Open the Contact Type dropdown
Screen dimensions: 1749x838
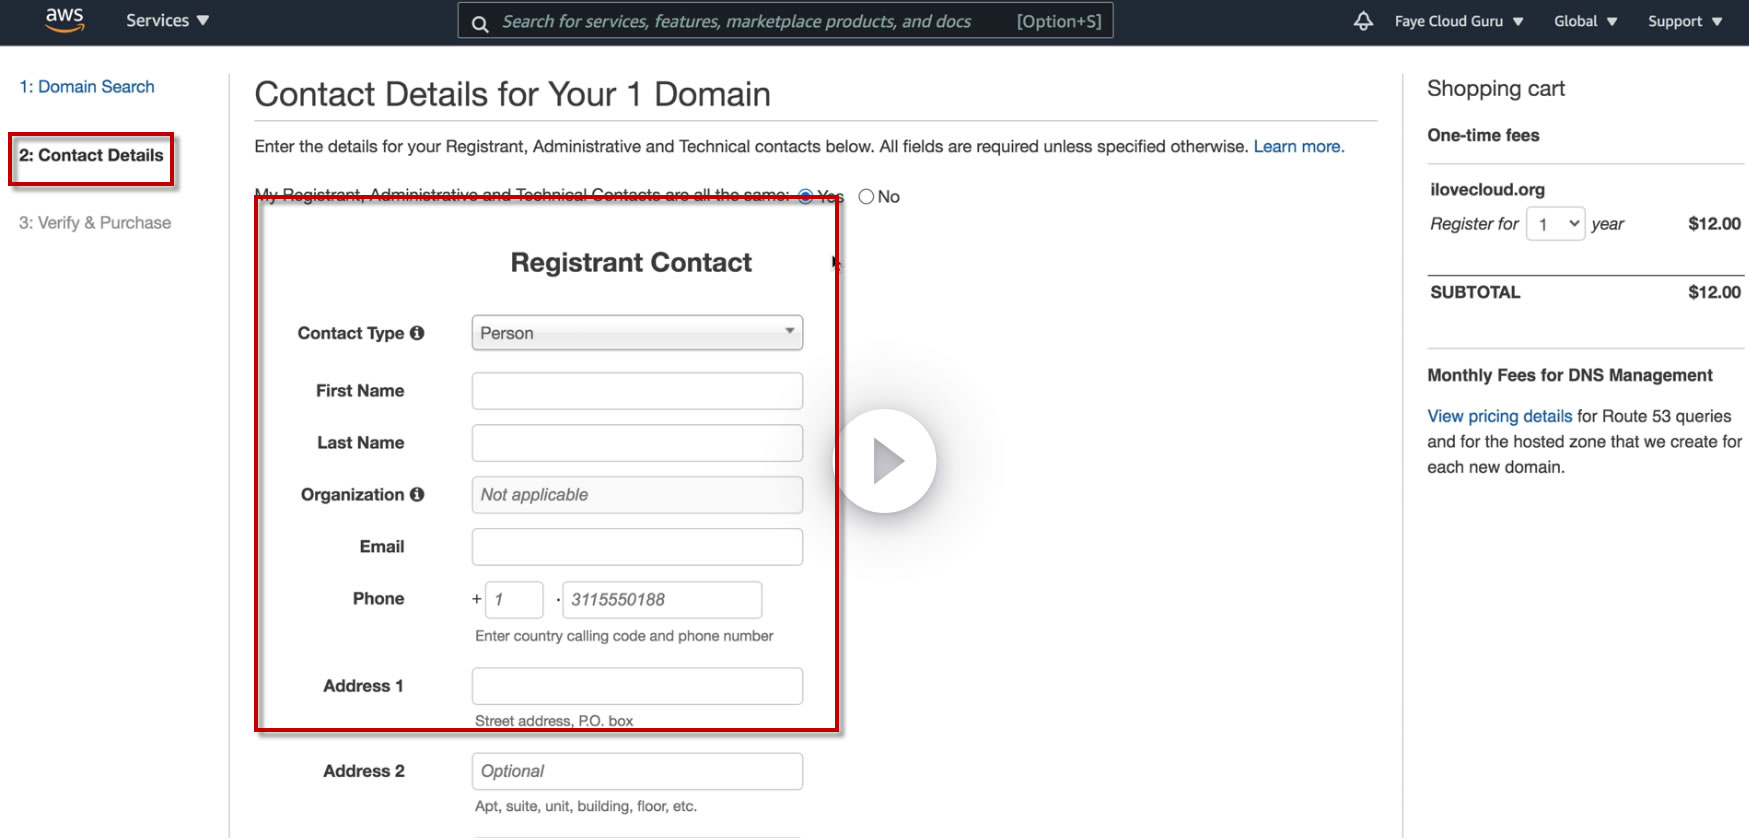coord(637,333)
